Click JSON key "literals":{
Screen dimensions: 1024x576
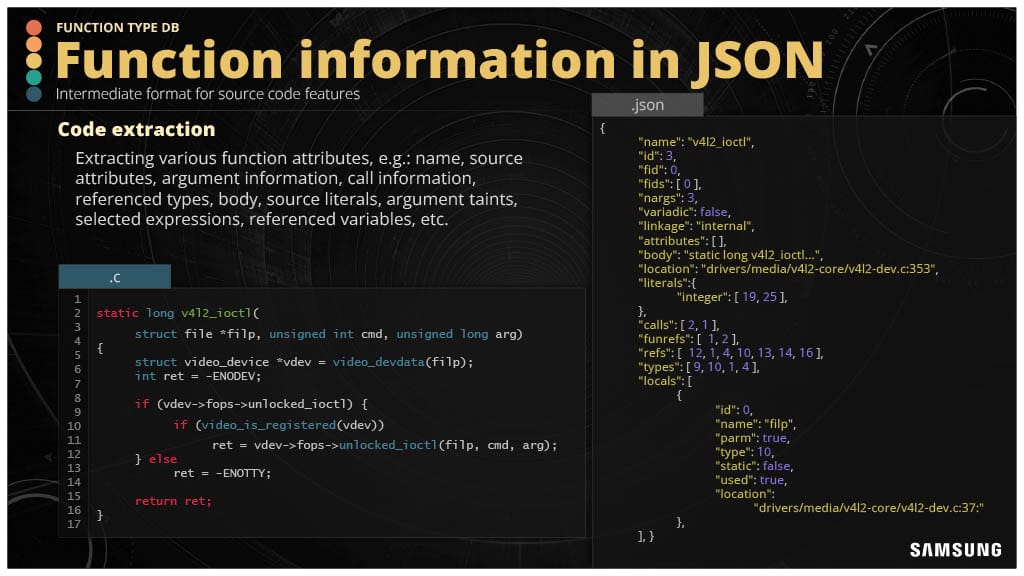[x=667, y=283]
